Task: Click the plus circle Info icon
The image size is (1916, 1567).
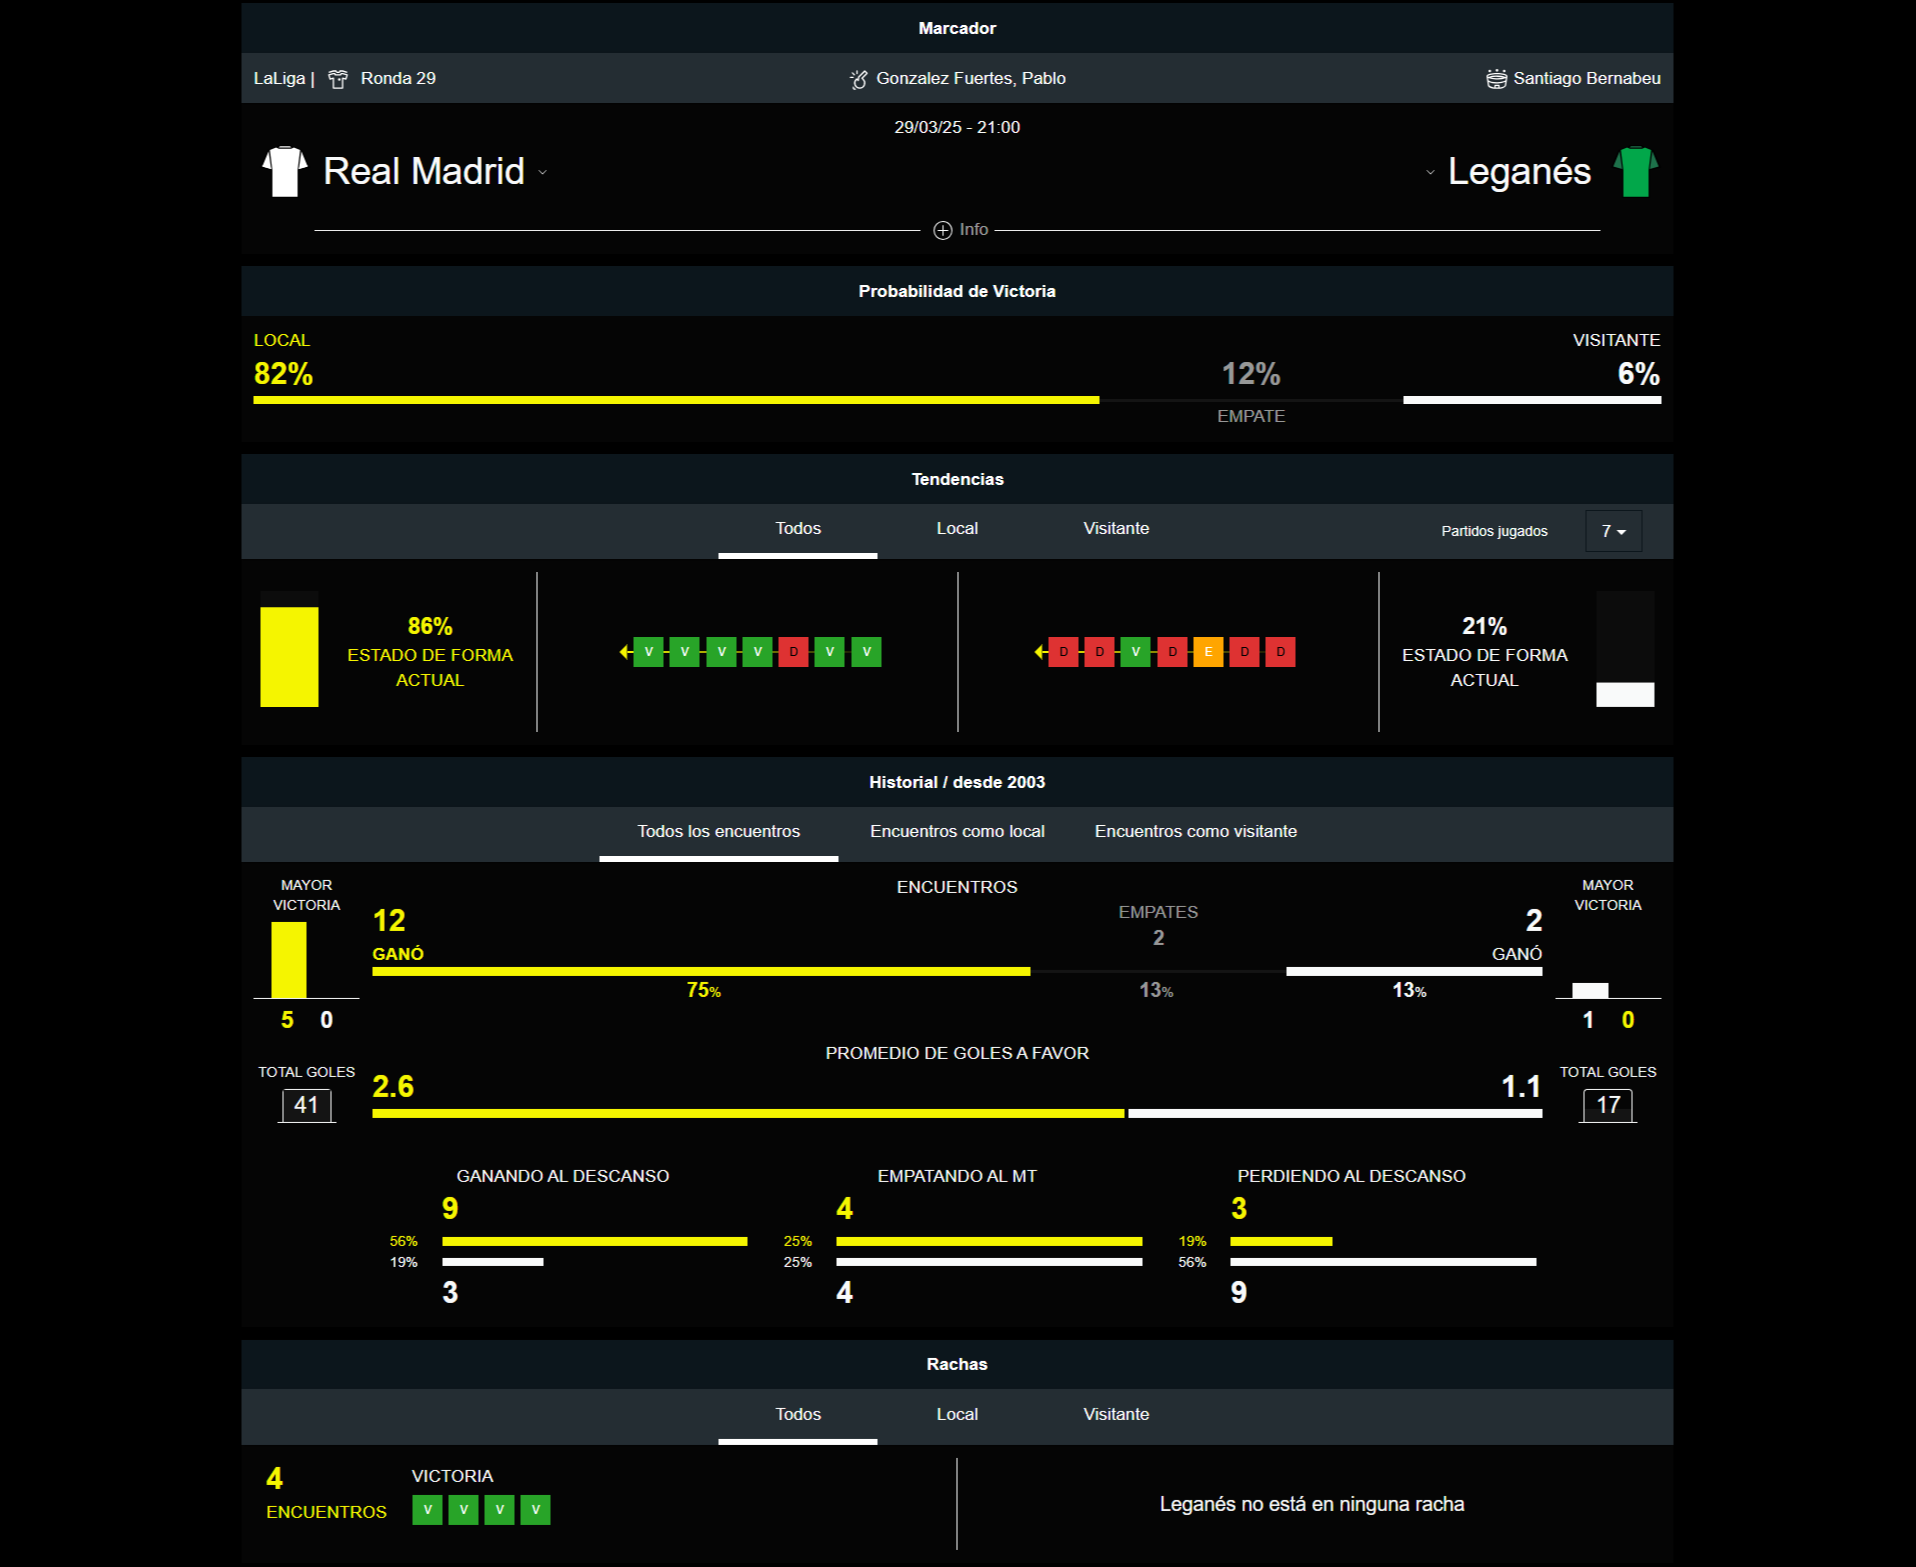Action: [942, 230]
